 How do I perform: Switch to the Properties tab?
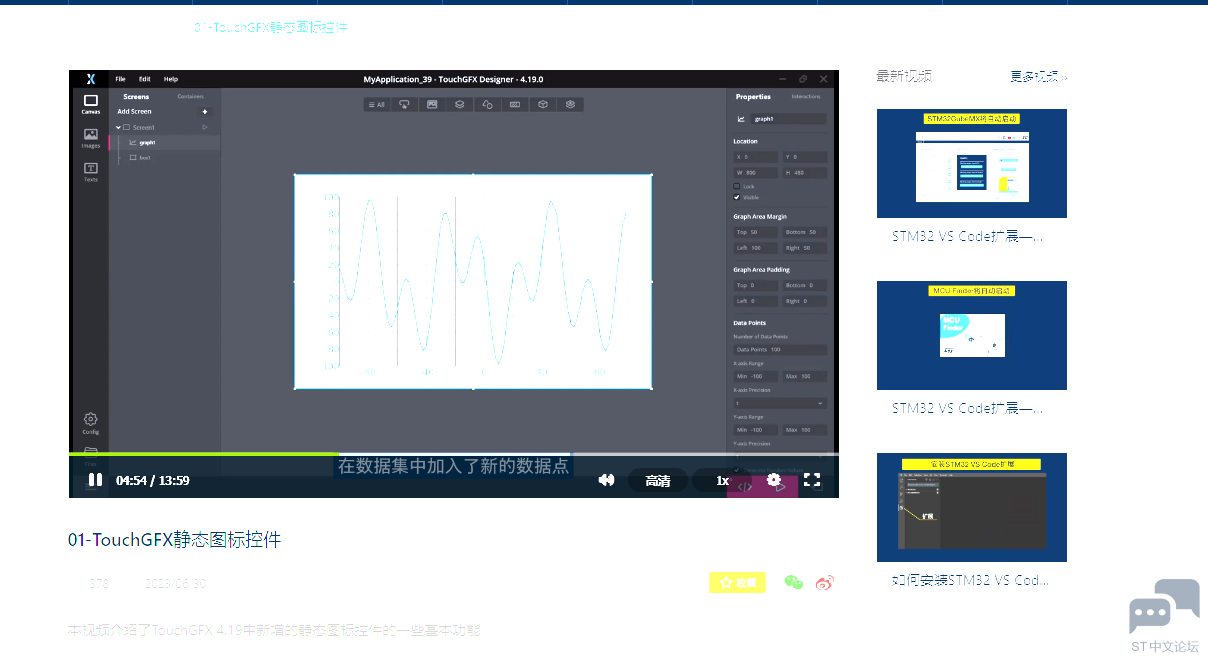(753, 97)
